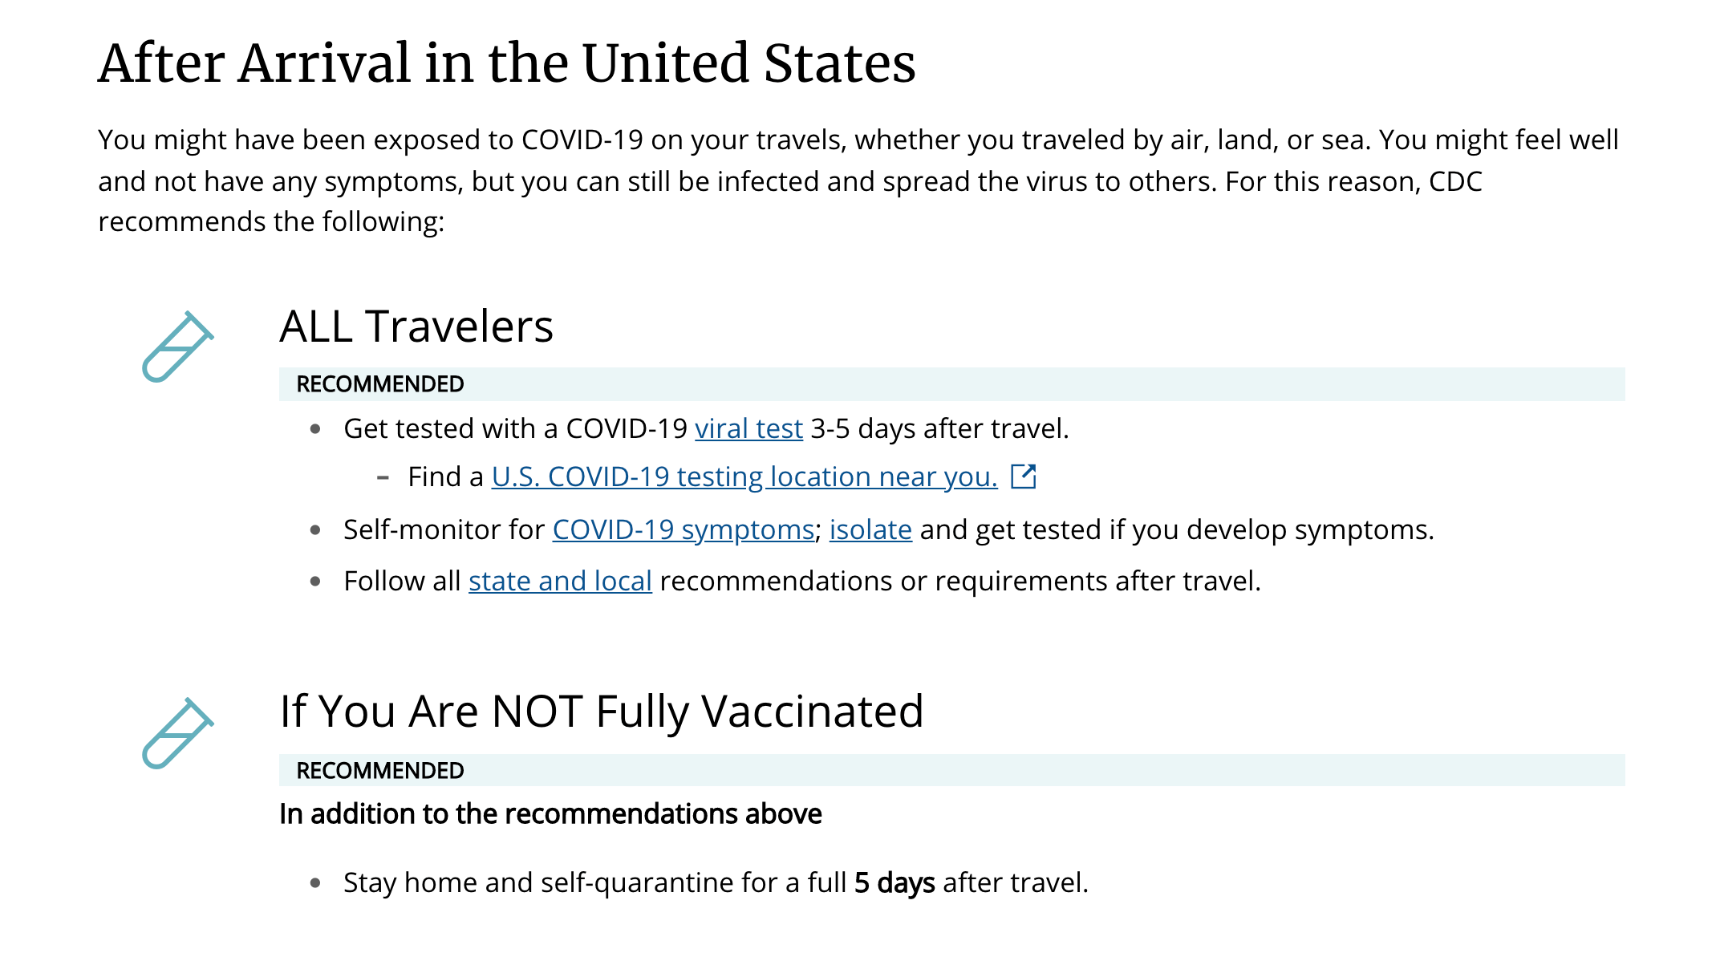This screenshot has width=1720, height=953.
Task: Click the test tube icon beside ALL Travelers
Action: coord(177,347)
